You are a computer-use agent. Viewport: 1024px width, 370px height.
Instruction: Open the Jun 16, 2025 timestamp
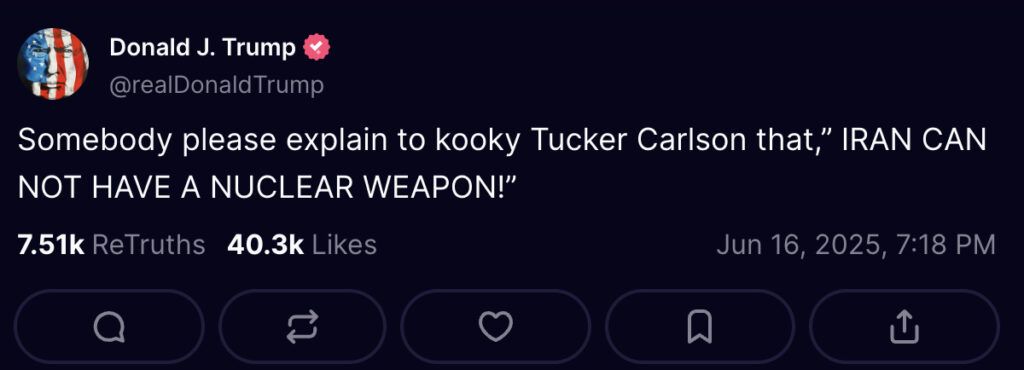856,245
